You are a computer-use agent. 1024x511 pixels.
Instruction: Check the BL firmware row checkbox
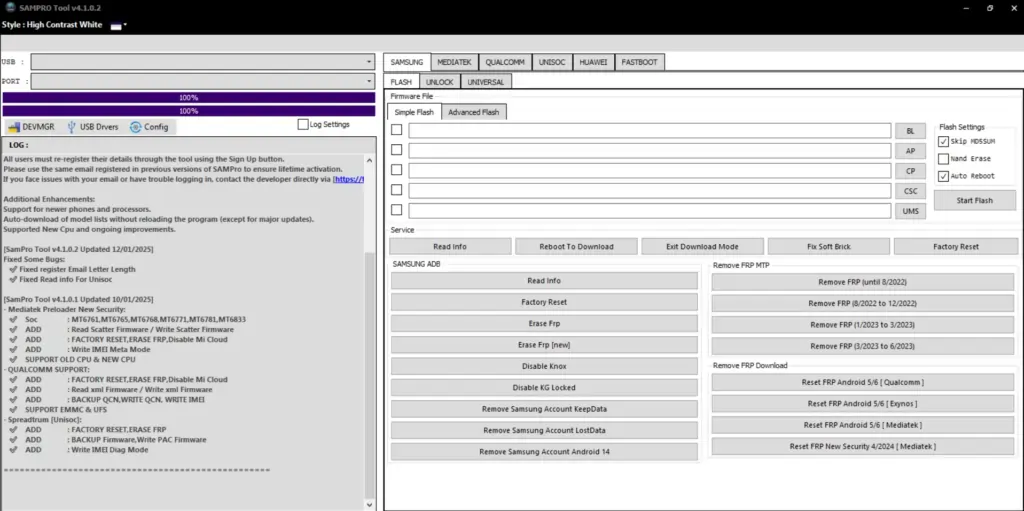396,130
